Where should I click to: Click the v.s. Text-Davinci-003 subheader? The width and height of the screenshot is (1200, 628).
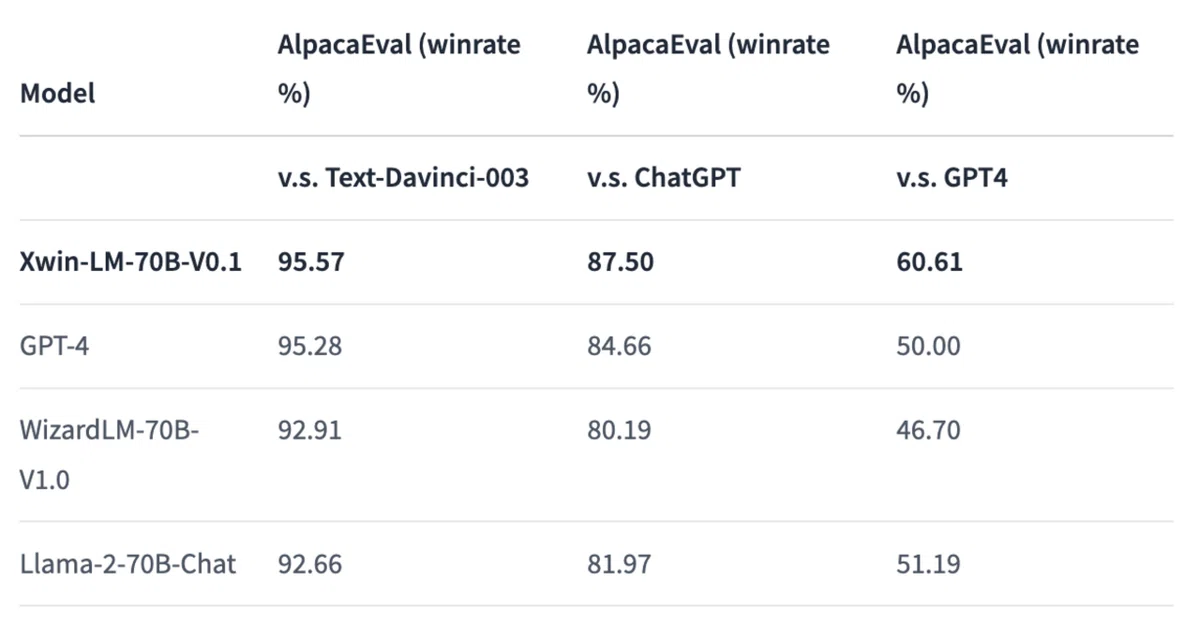[403, 178]
